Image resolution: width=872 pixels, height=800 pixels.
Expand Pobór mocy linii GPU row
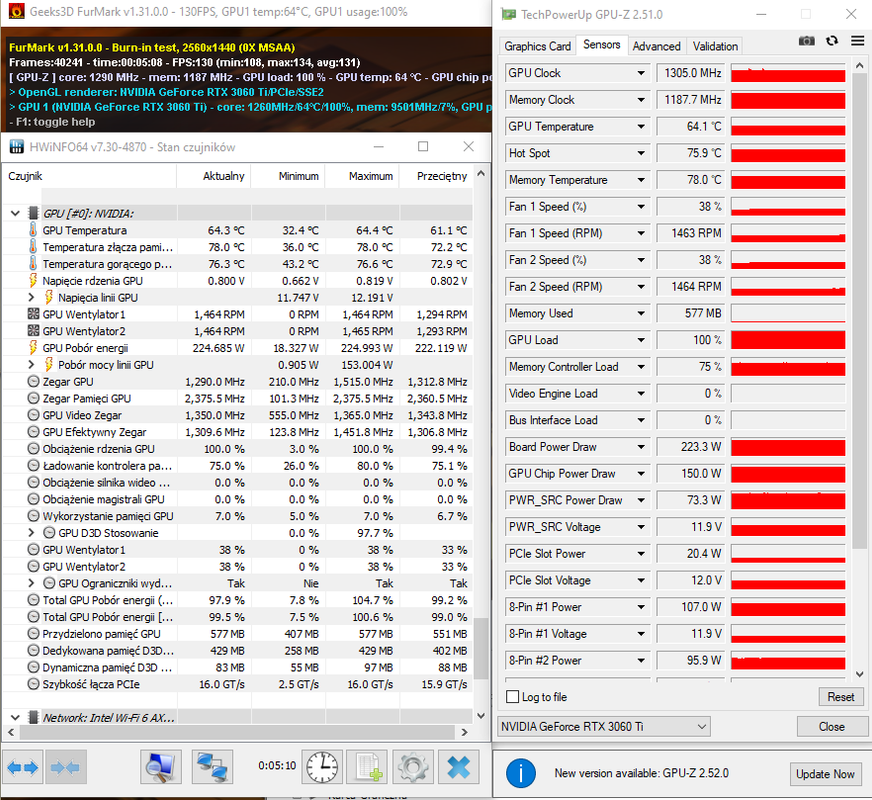31,365
